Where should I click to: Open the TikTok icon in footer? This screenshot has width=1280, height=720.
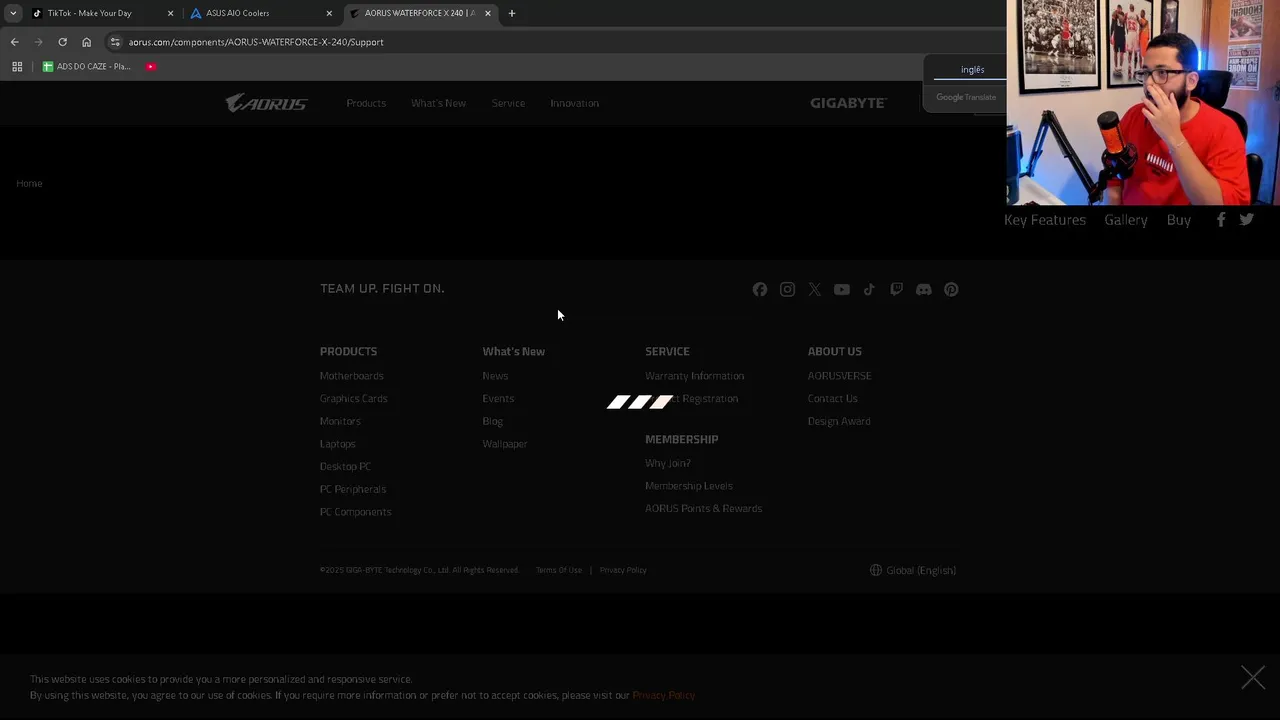[x=869, y=290]
